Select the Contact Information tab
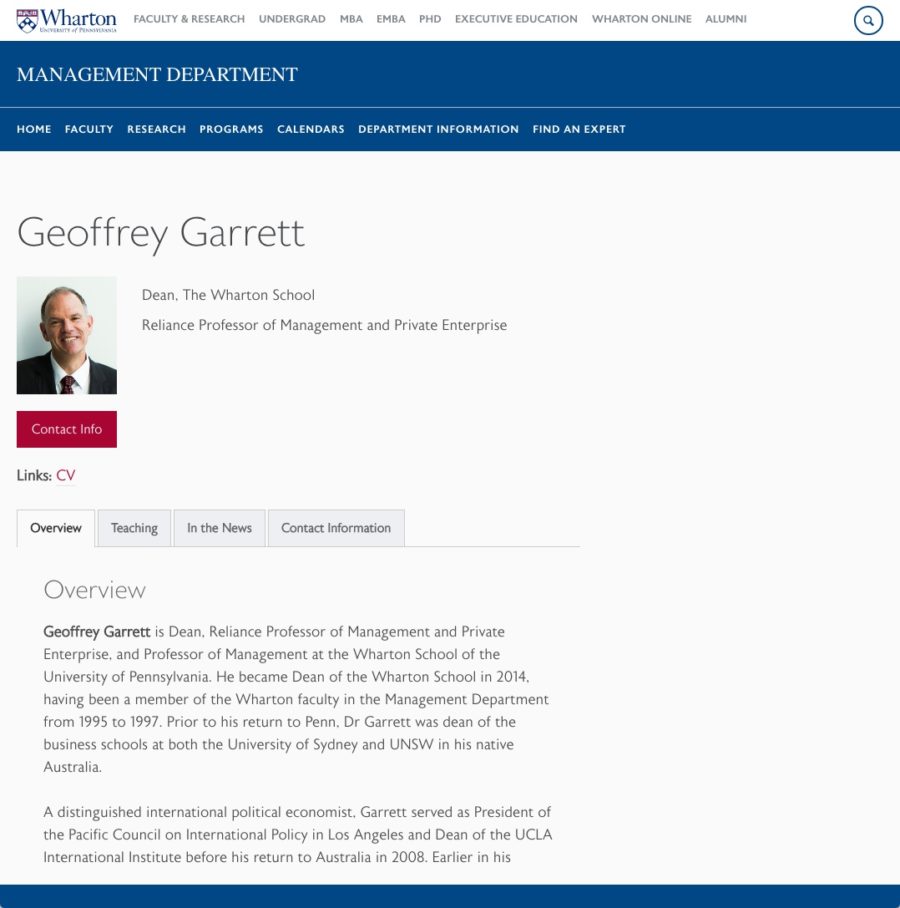 coord(336,528)
